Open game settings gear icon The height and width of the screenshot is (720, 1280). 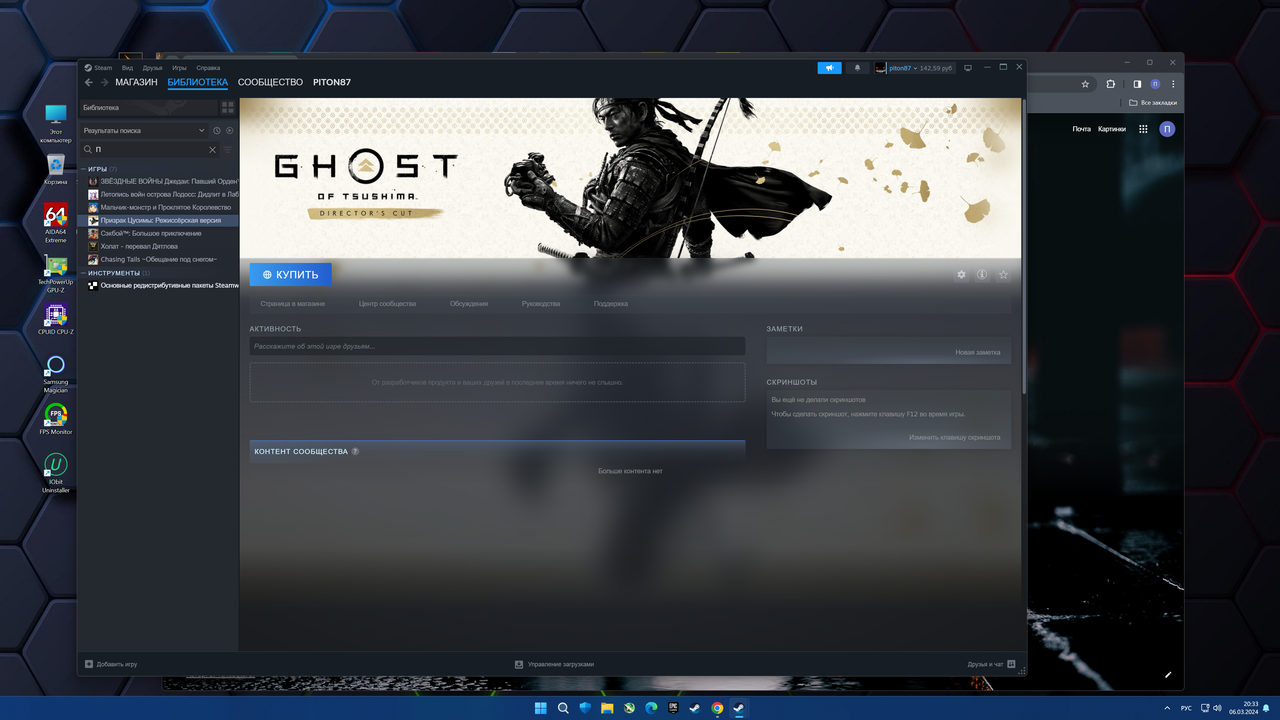[961, 274]
